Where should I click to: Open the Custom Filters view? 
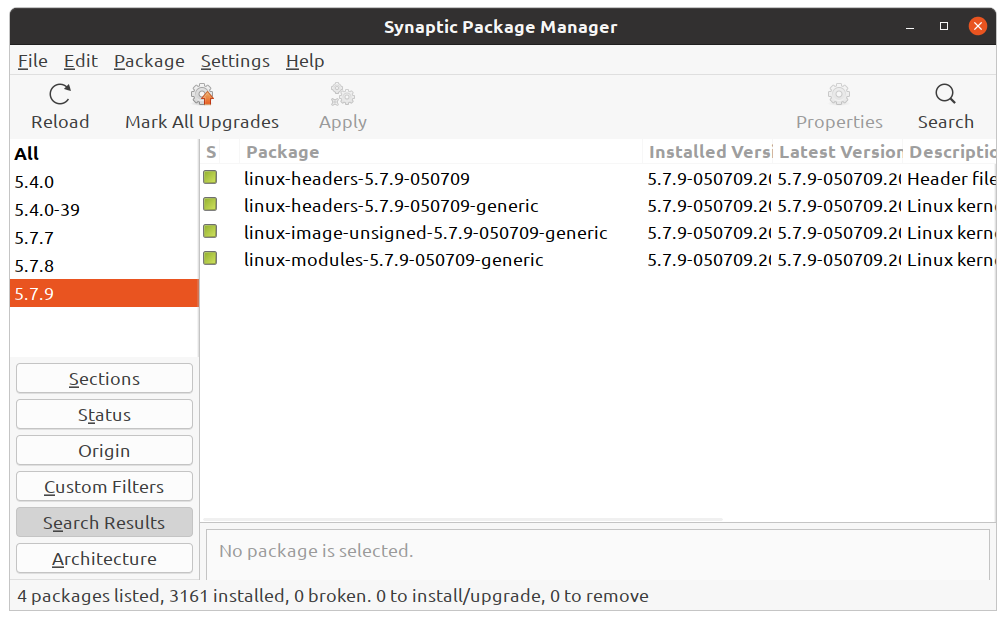click(105, 487)
